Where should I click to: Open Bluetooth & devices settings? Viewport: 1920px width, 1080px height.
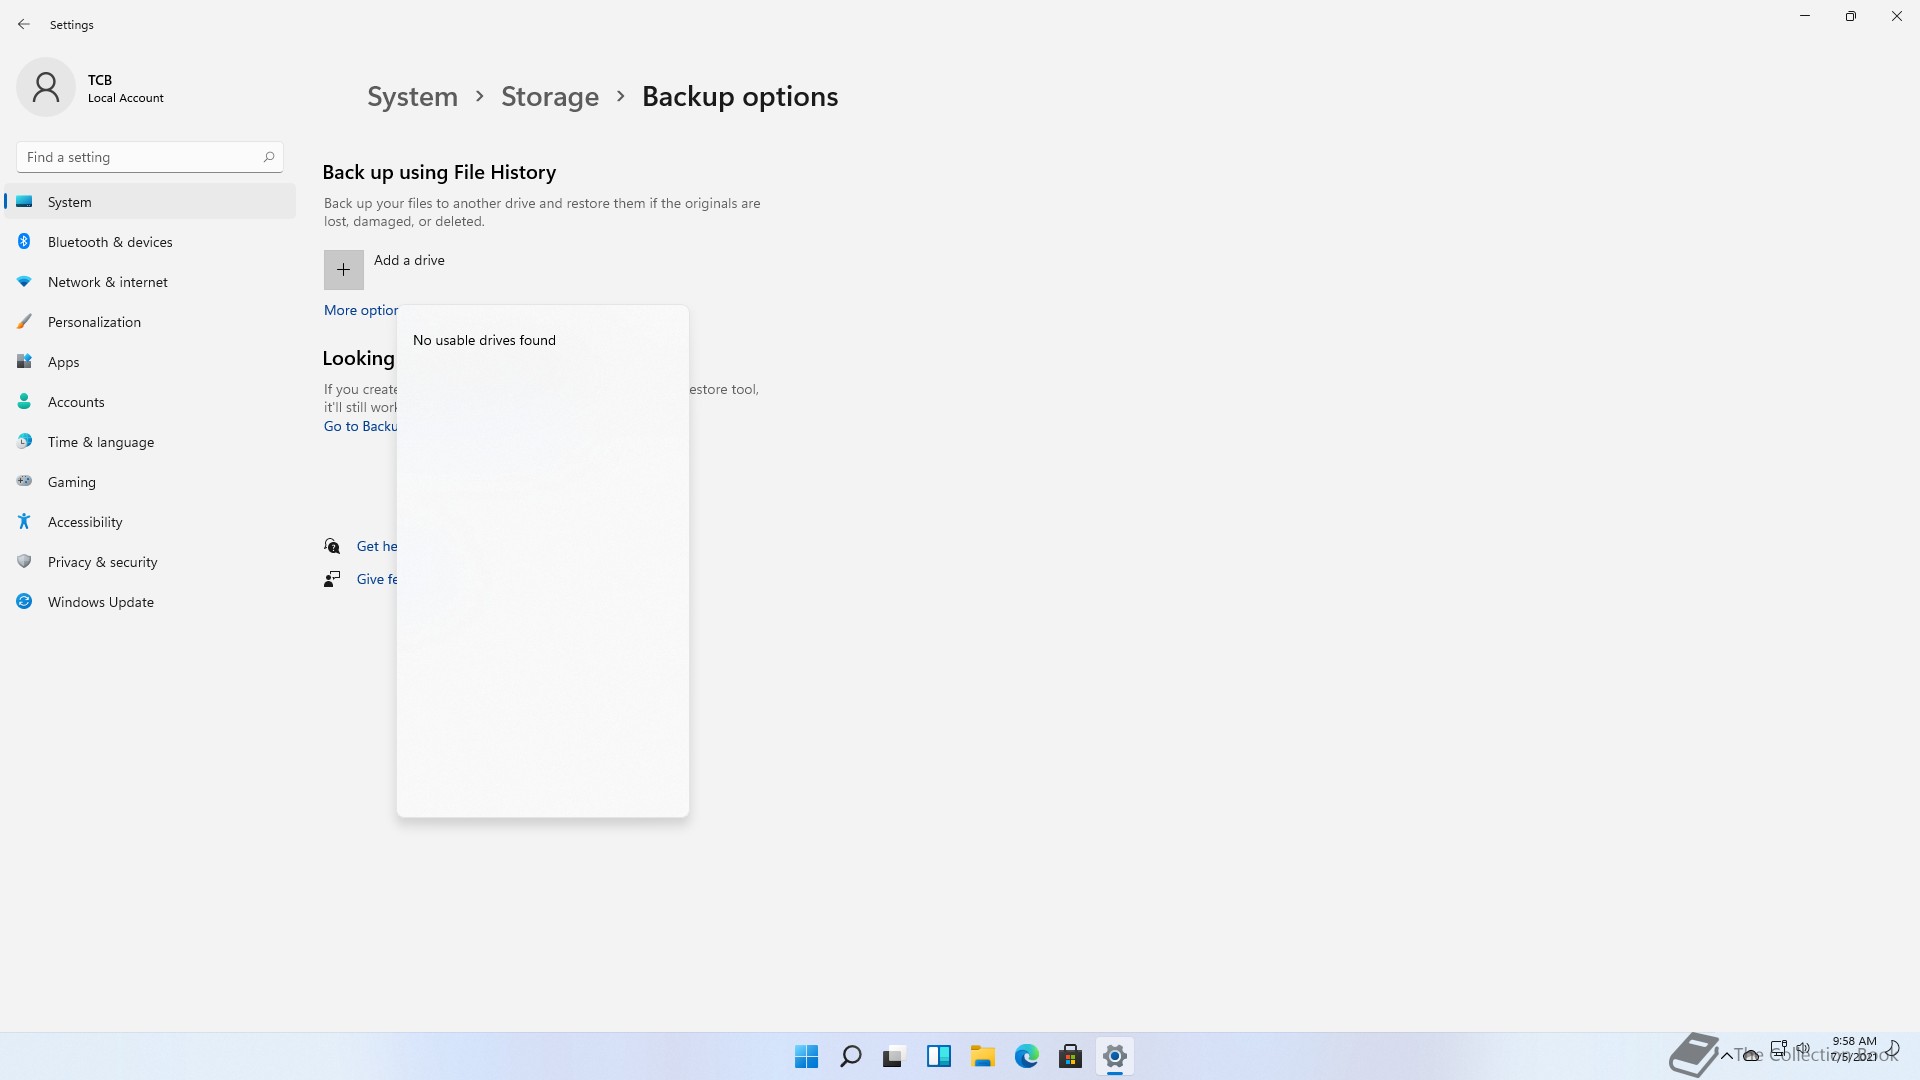[150, 242]
